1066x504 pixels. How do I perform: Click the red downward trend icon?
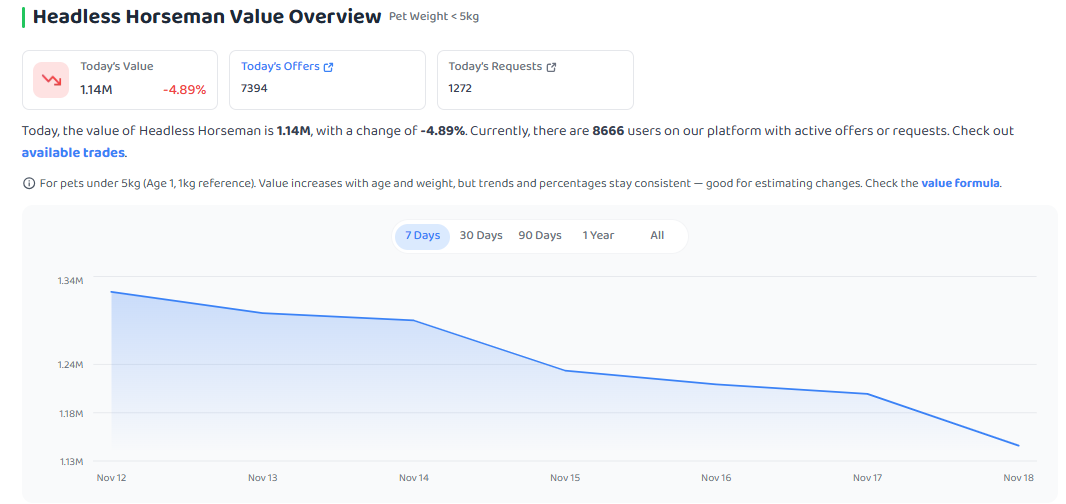51,80
